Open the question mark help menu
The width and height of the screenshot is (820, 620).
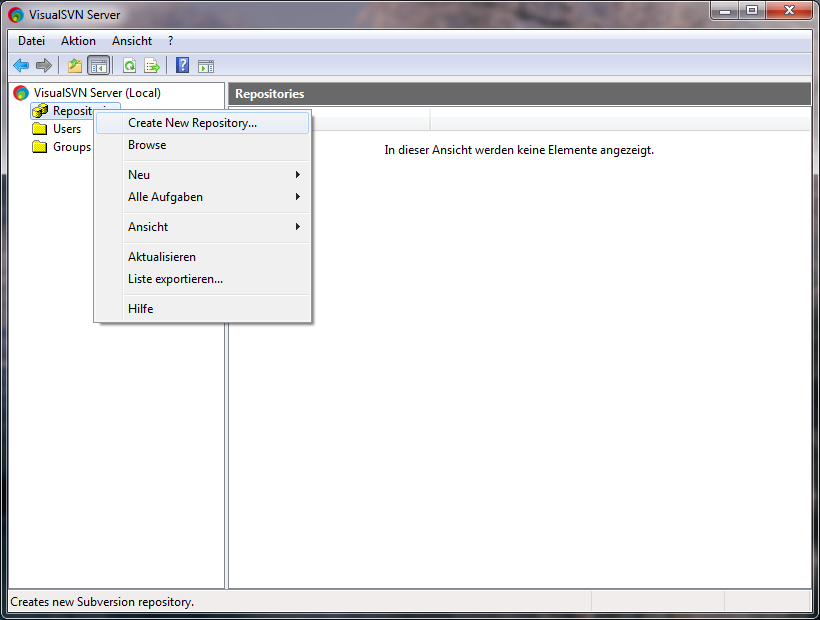point(170,41)
